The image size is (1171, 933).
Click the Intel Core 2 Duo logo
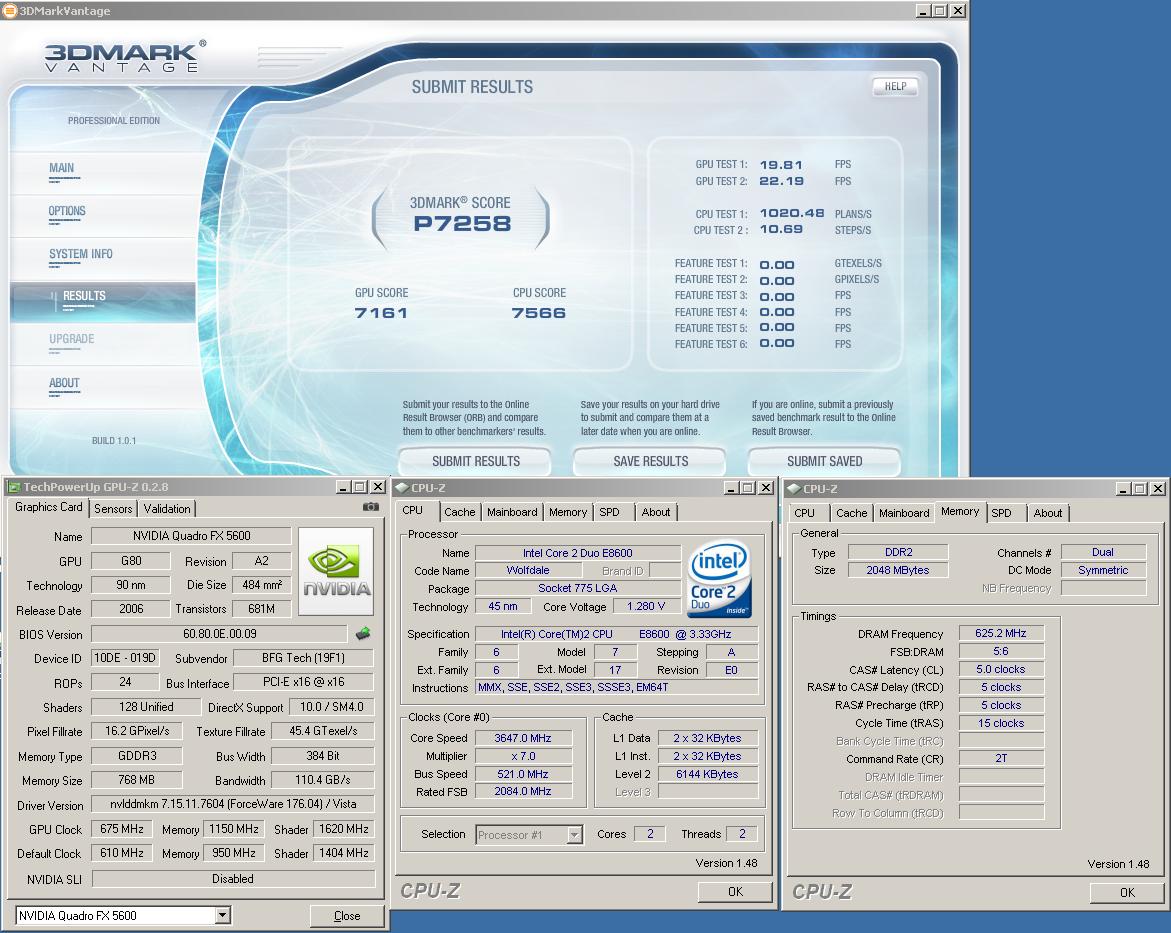(718, 579)
